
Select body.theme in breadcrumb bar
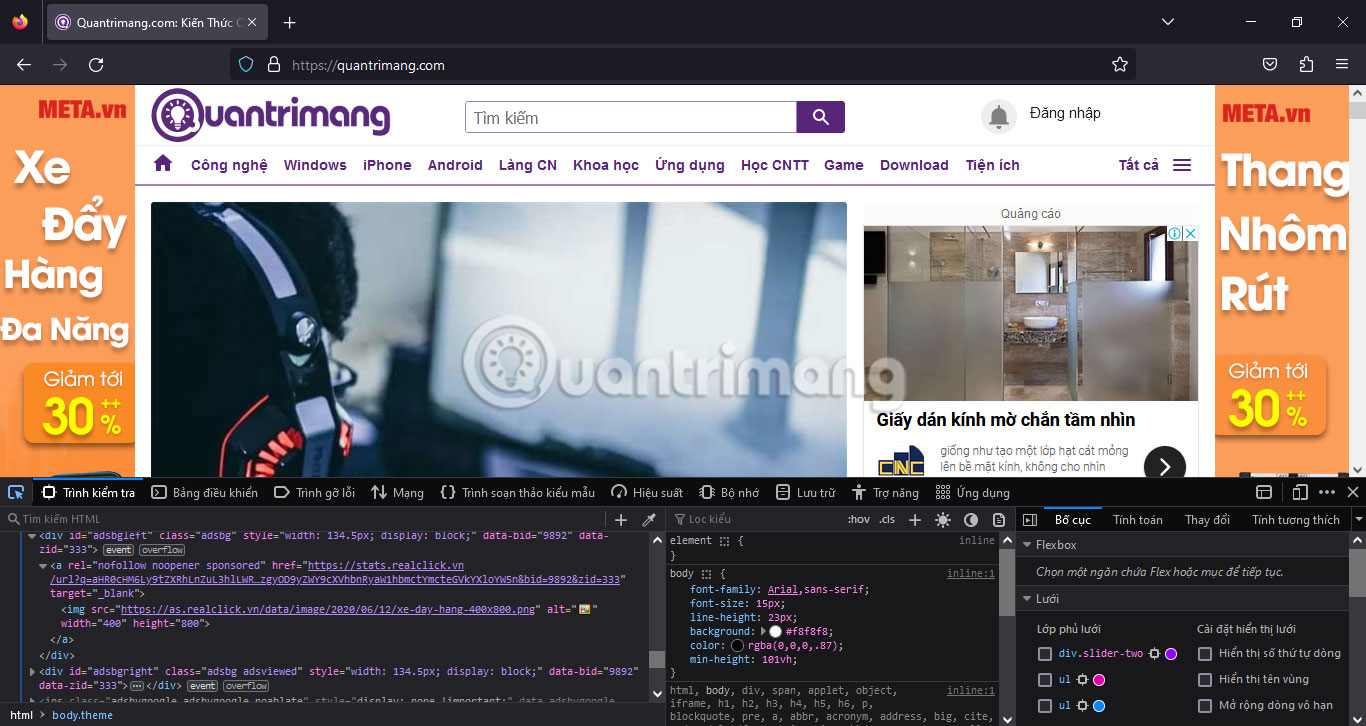83,715
